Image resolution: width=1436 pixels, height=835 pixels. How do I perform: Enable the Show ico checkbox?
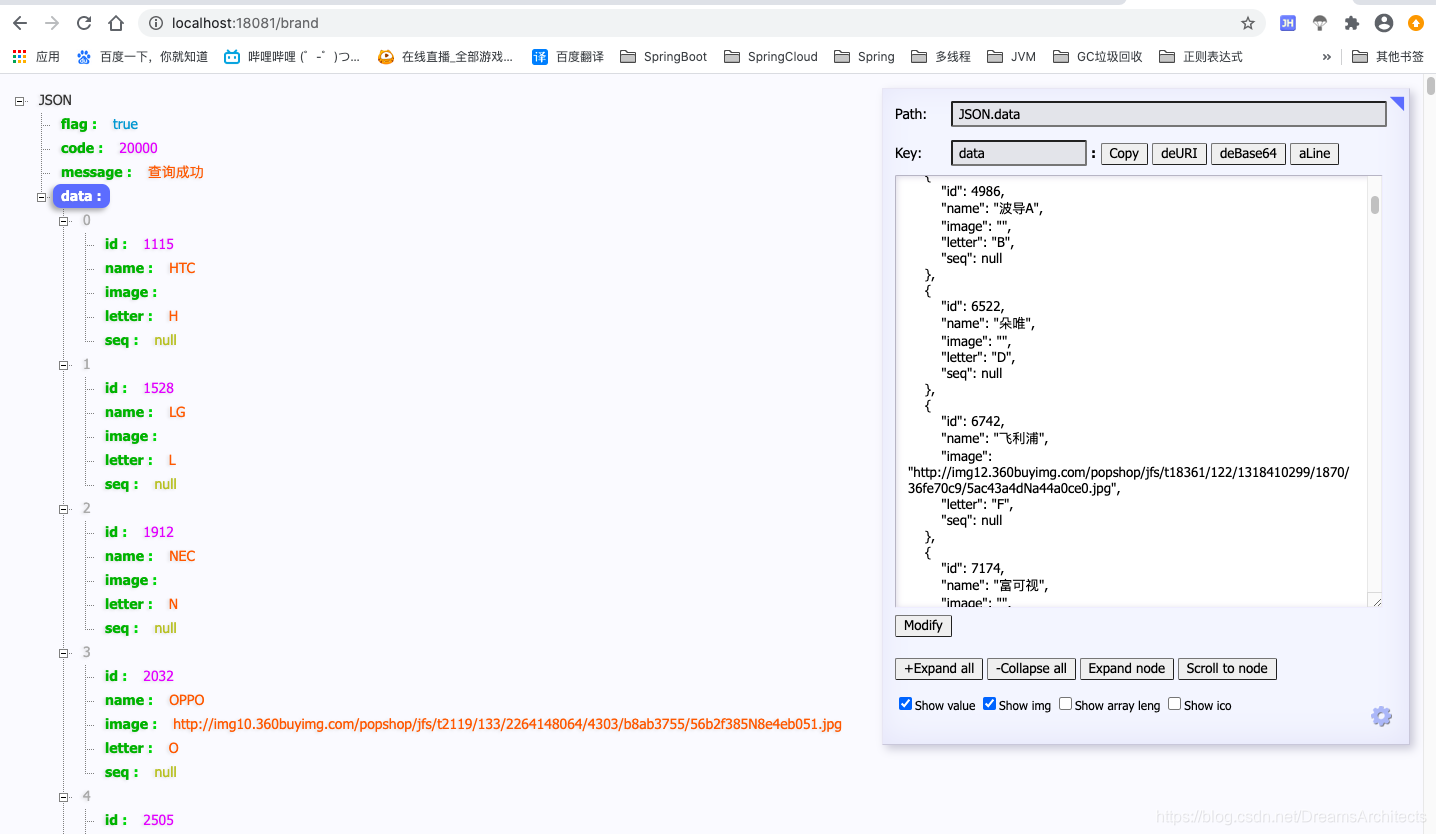pos(1175,704)
